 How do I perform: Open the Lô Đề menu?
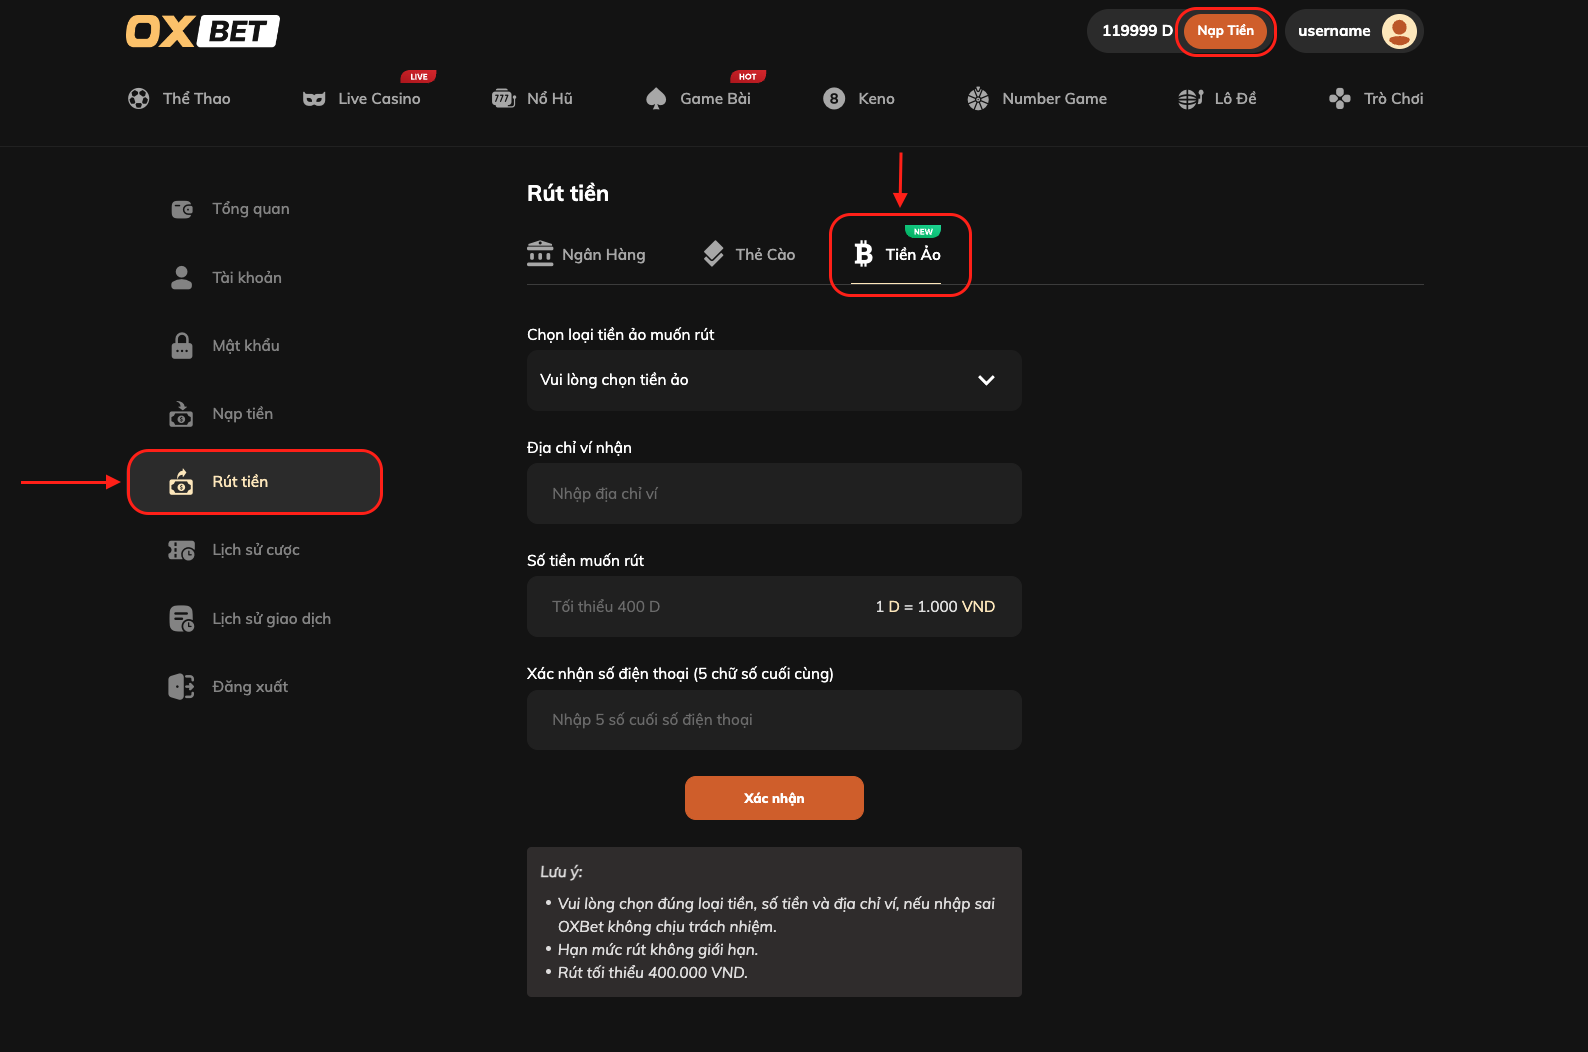pos(1217,98)
